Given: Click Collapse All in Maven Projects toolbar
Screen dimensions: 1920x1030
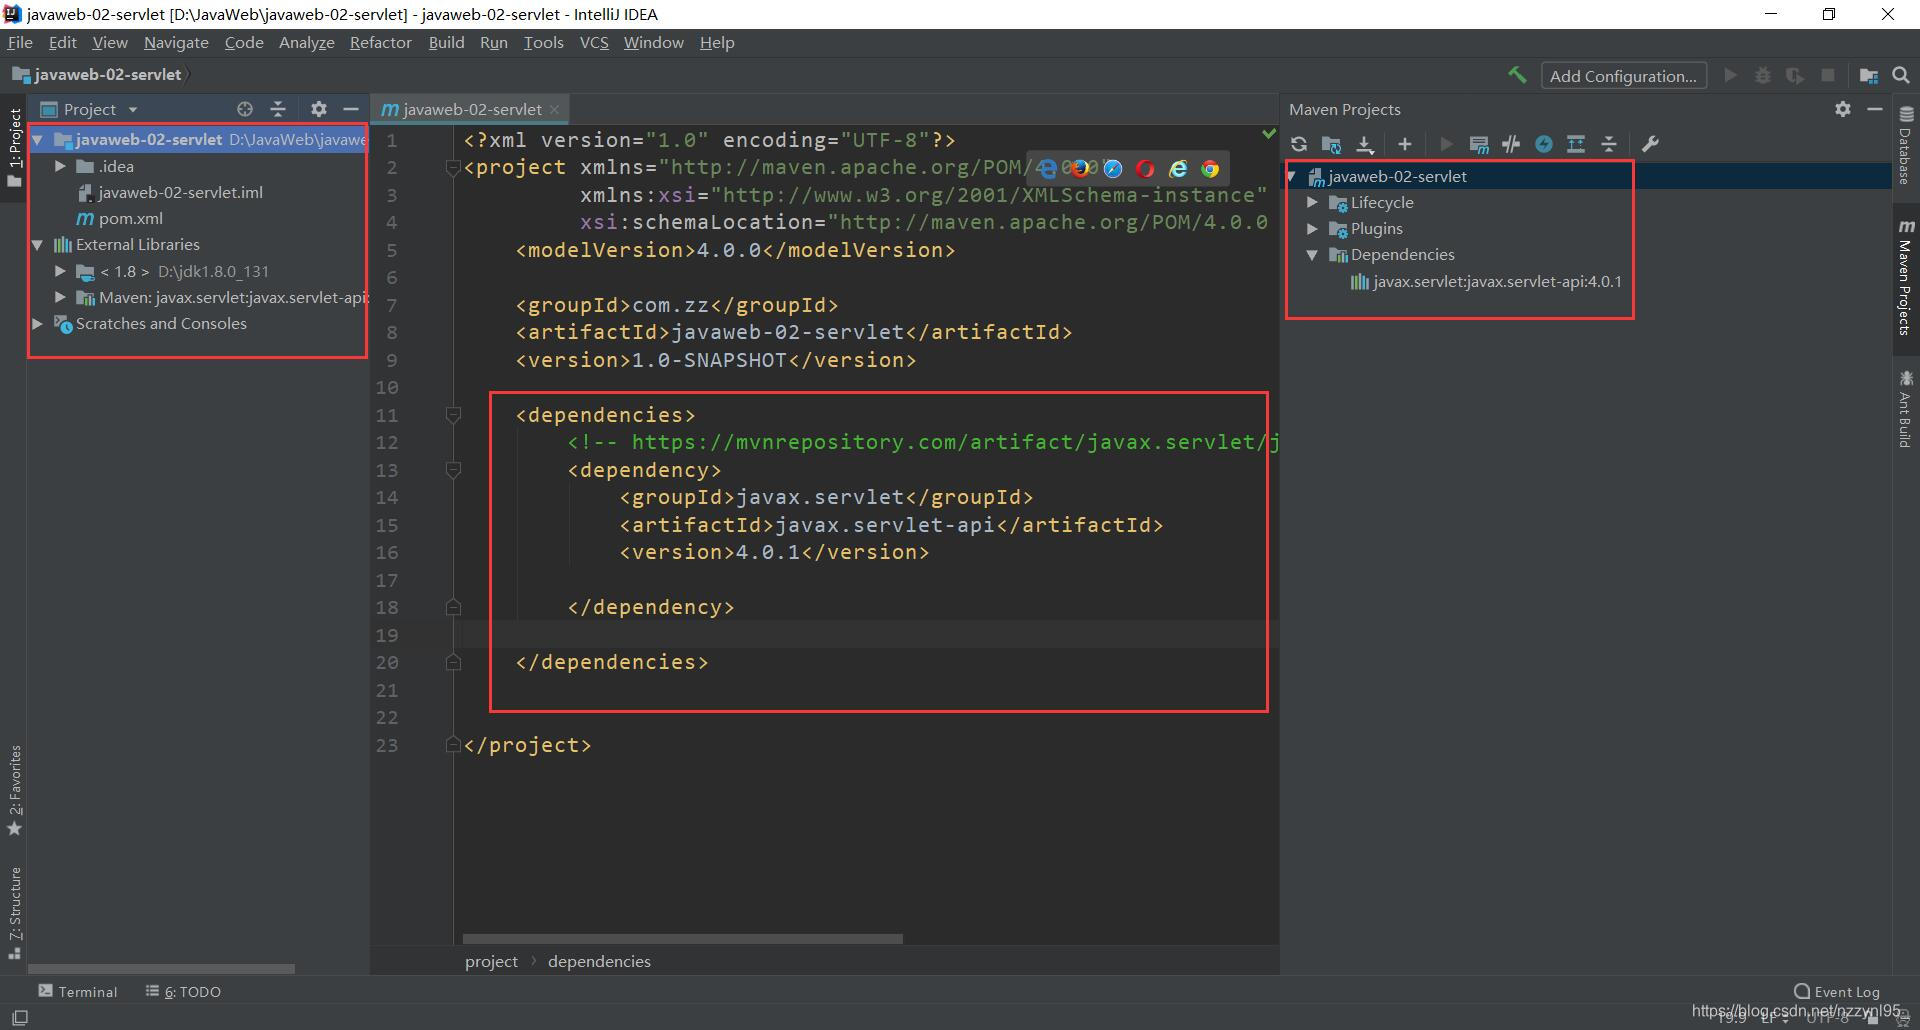Looking at the screenshot, I should tap(1609, 144).
